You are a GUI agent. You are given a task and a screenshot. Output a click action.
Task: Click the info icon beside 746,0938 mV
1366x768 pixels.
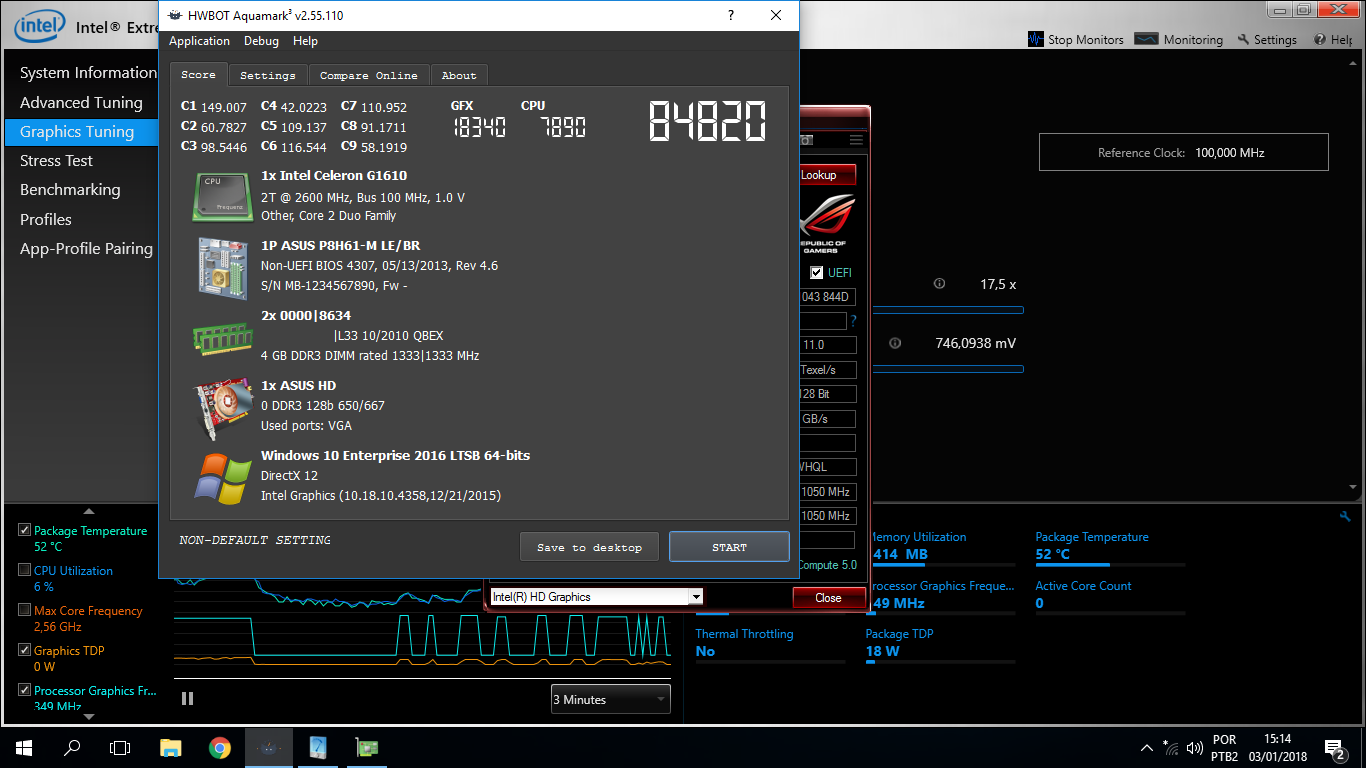pos(895,343)
